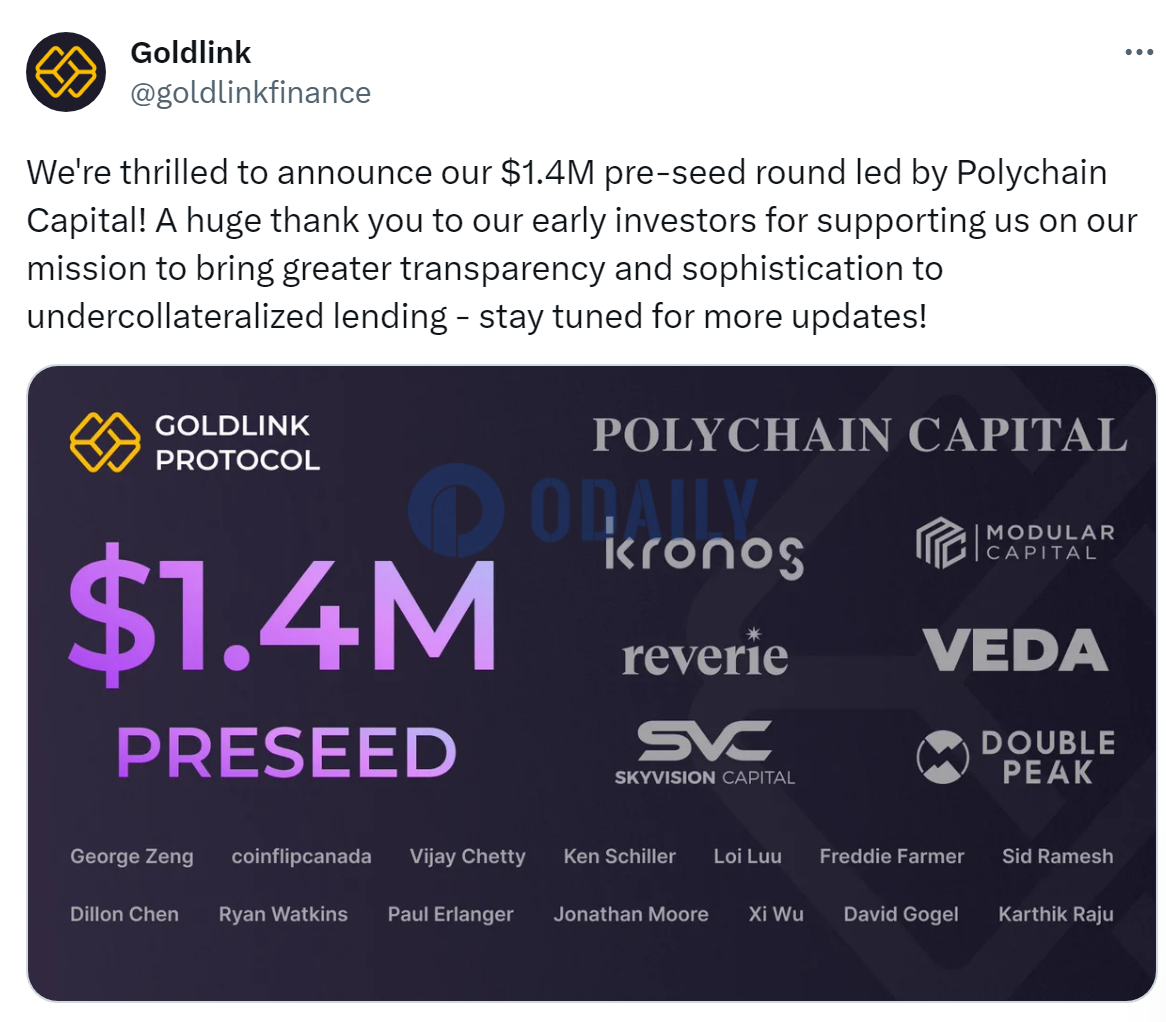
Task: Click the tweet announcement text
Action: click(x=582, y=244)
